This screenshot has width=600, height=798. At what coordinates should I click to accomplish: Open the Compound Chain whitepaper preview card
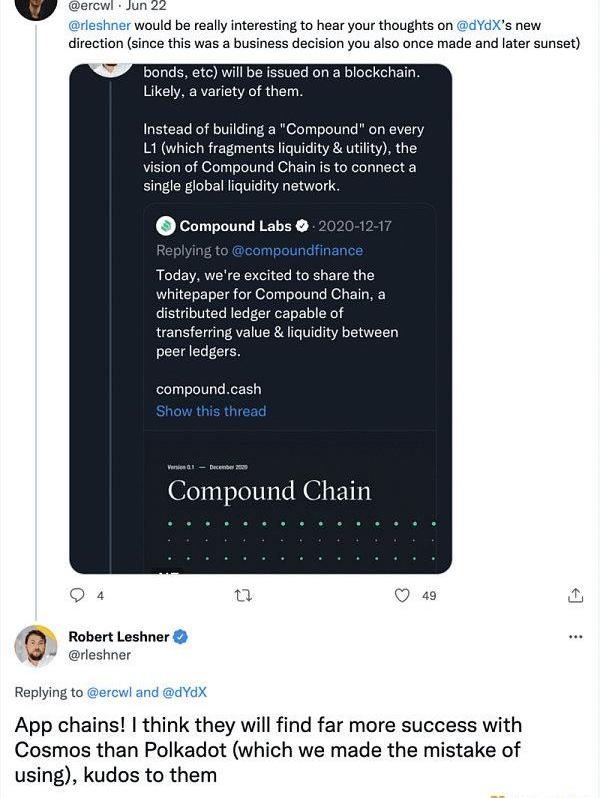point(290,500)
